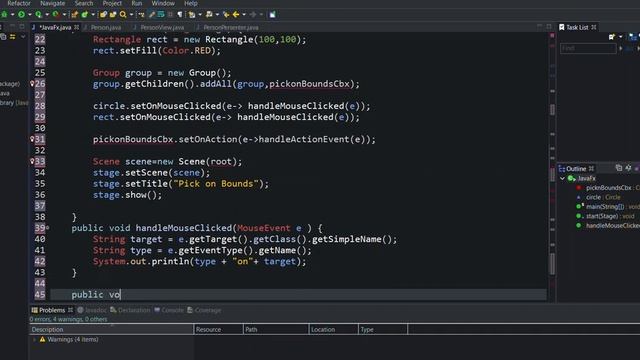Viewport: 640px width, 360px height.
Task: Click the New Java Package toolbar icon
Action: tap(74, 15)
